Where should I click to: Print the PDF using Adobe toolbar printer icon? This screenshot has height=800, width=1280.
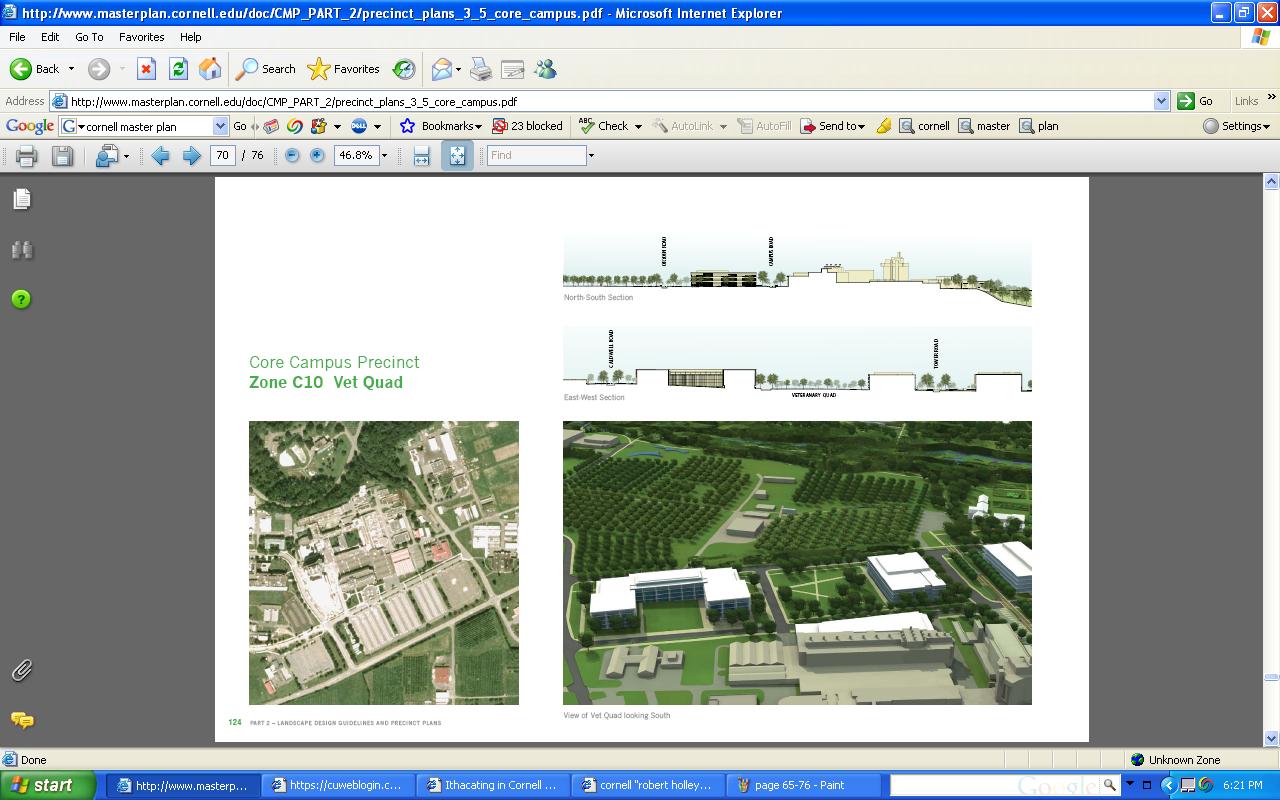pos(27,156)
